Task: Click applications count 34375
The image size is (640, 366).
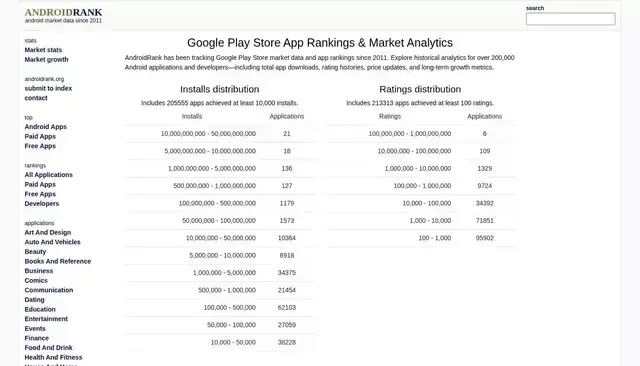Action: (x=287, y=273)
